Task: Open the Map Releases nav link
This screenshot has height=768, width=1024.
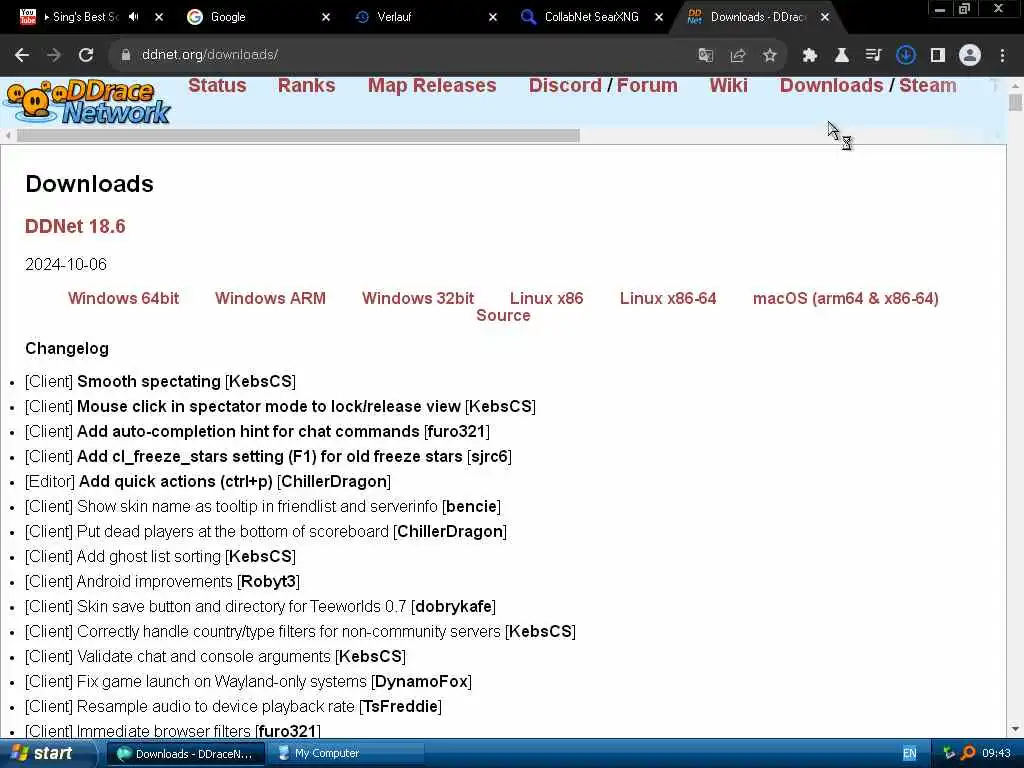Action: click(x=432, y=86)
